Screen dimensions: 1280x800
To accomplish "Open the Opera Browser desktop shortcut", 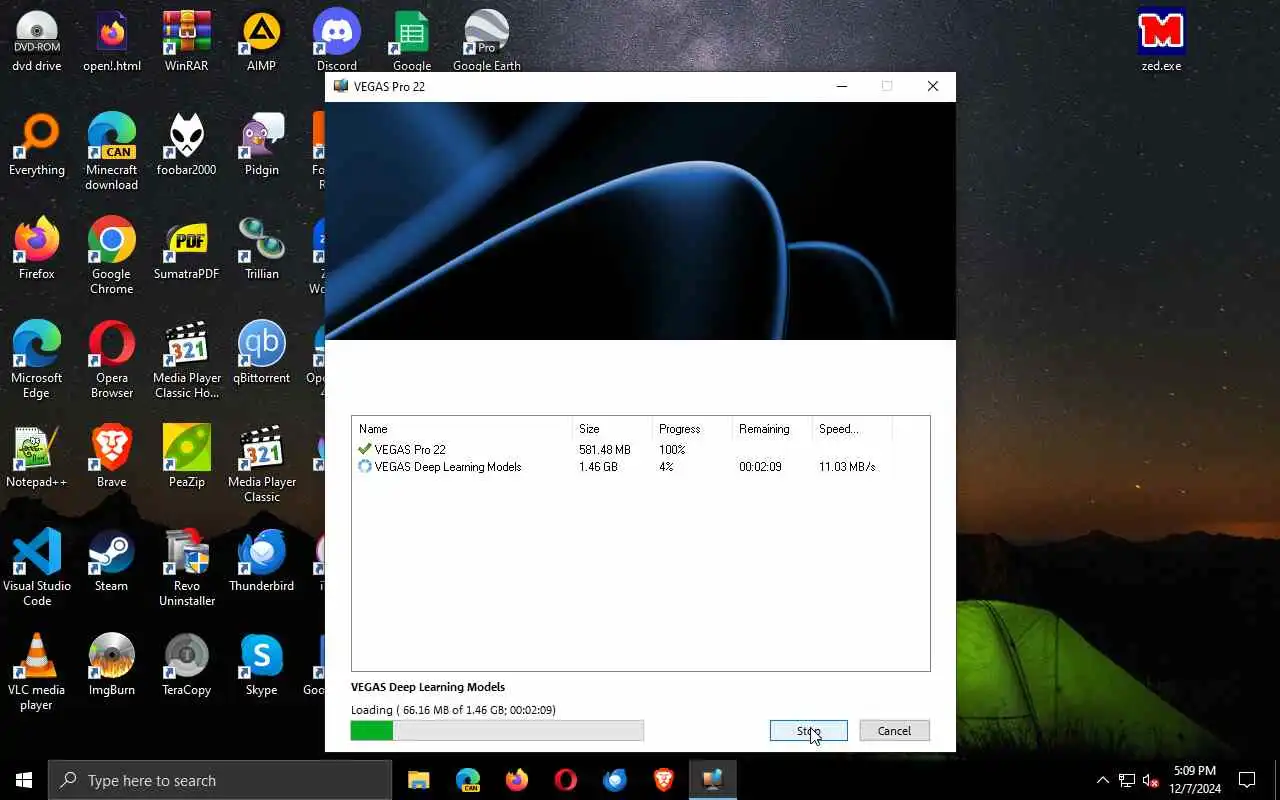I will click(112, 360).
